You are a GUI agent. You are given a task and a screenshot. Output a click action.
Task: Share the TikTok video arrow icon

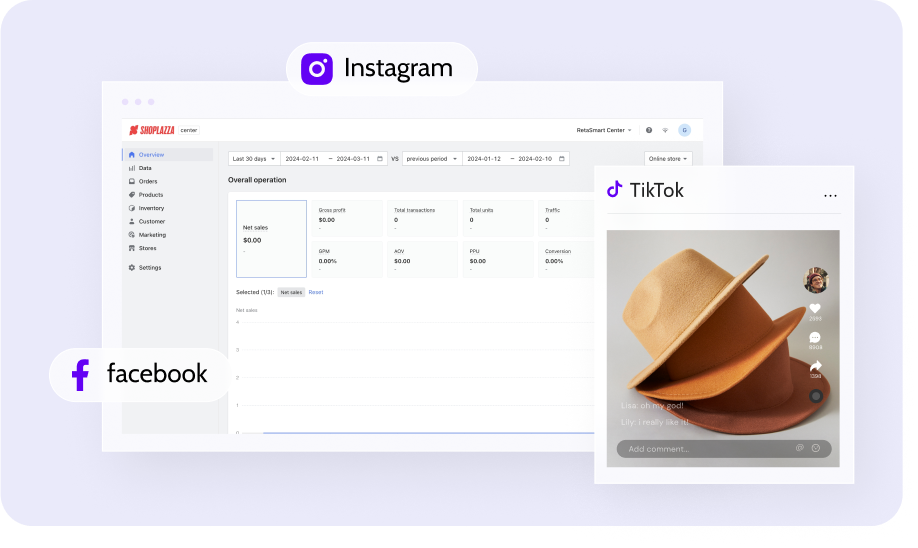coord(816,366)
